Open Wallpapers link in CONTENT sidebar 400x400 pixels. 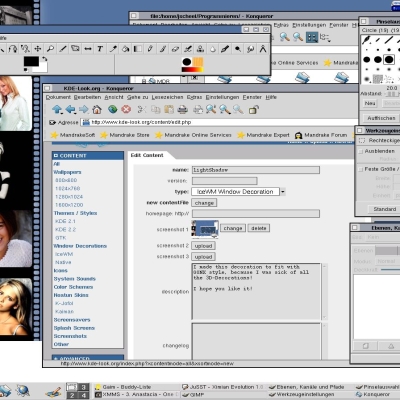[67, 172]
